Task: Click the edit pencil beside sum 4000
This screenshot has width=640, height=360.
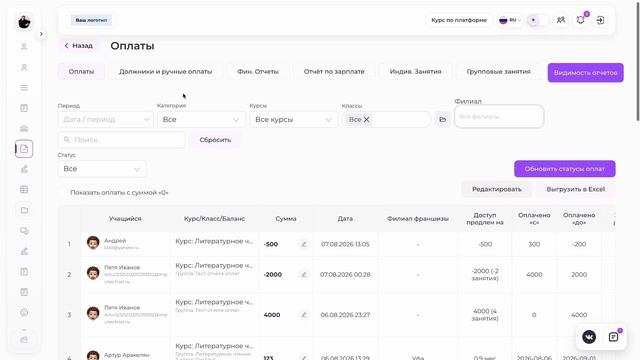Action: point(303,315)
